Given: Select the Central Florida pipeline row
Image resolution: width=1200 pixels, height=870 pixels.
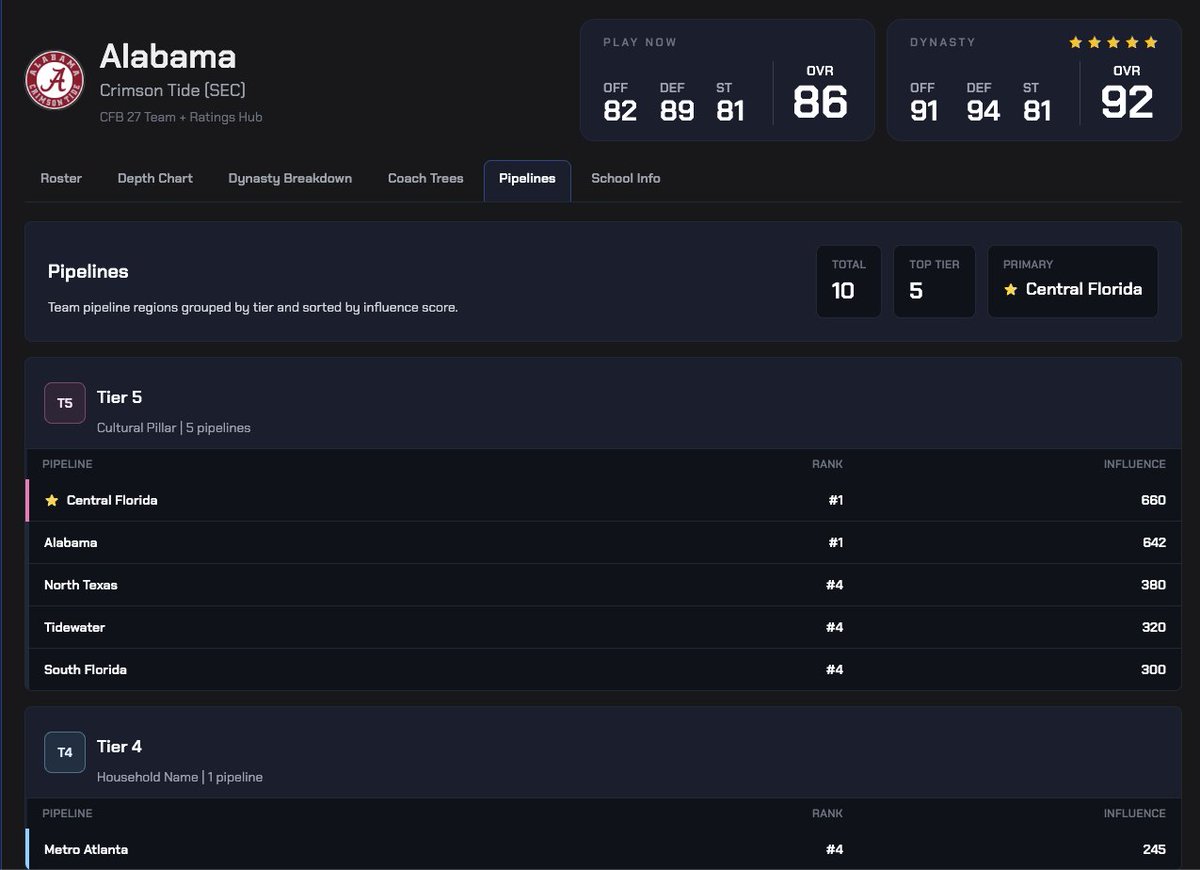Looking at the screenshot, I should tap(603, 500).
